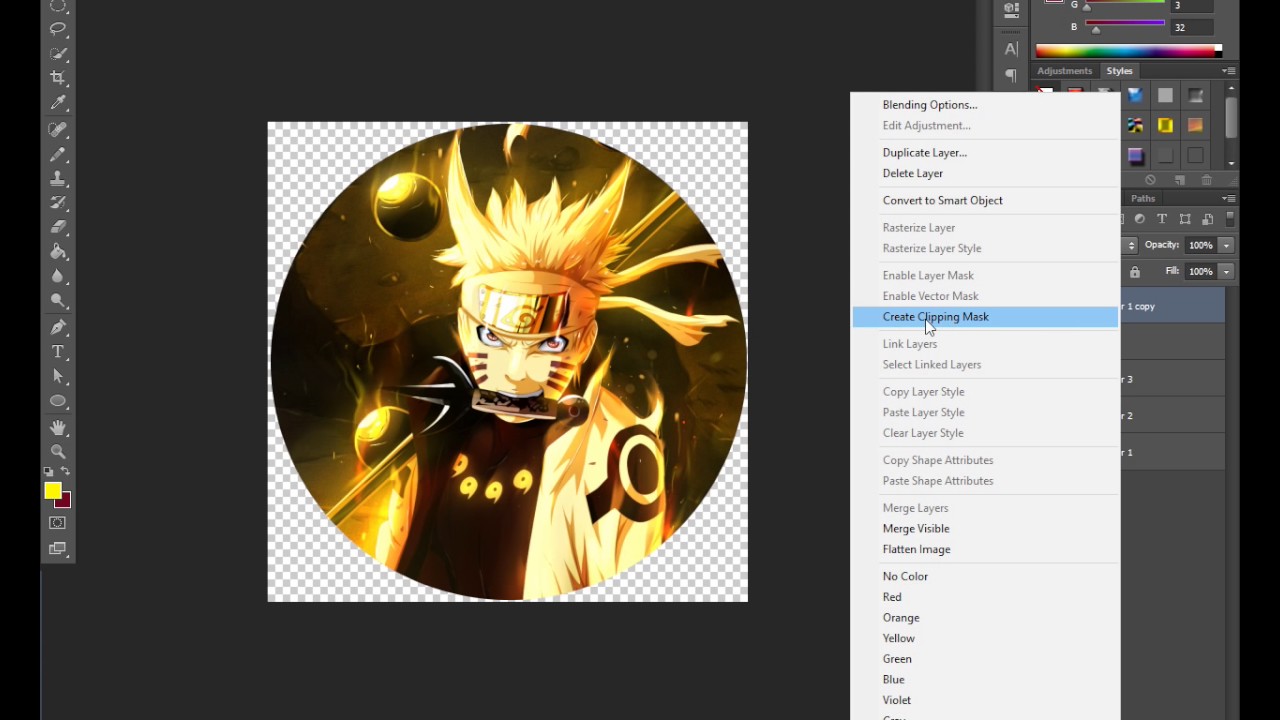Image resolution: width=1280 pixels, height=720 pixels.
Task: Select the Pen tool
Action: (x=58, y=327)
